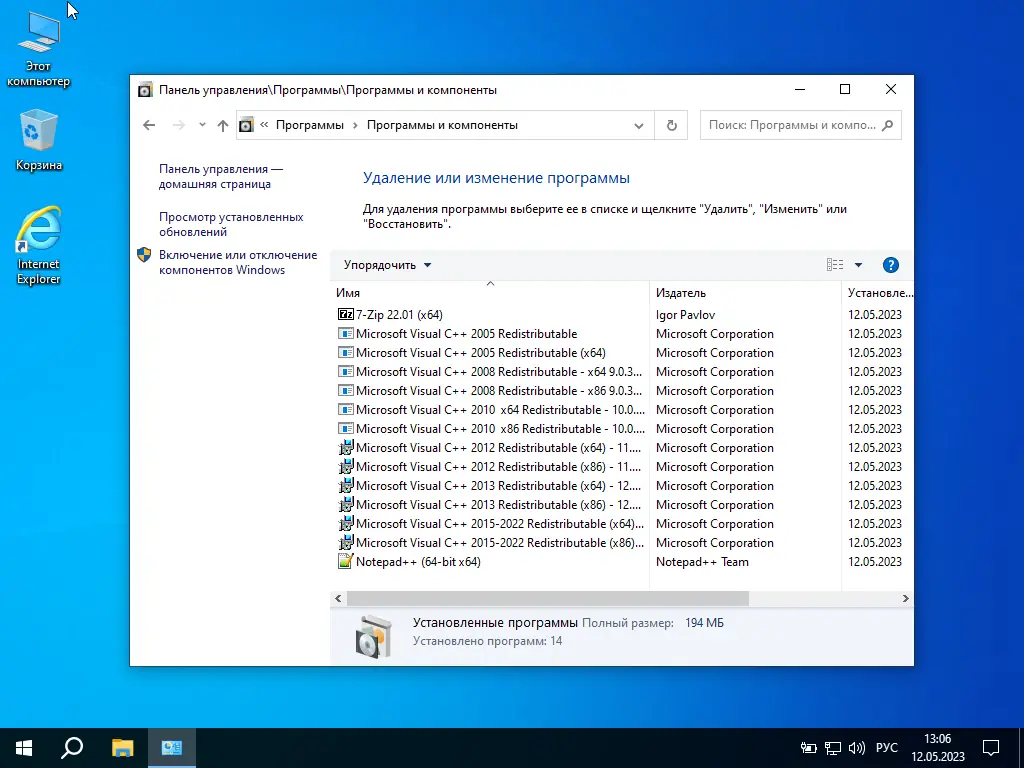Image resolution: width=1024 pixels, height=768 pixels.
Task: Select Microsoft Visual C++ 2013 Redistributable (x86) row
Action: (x=498, y=505)
